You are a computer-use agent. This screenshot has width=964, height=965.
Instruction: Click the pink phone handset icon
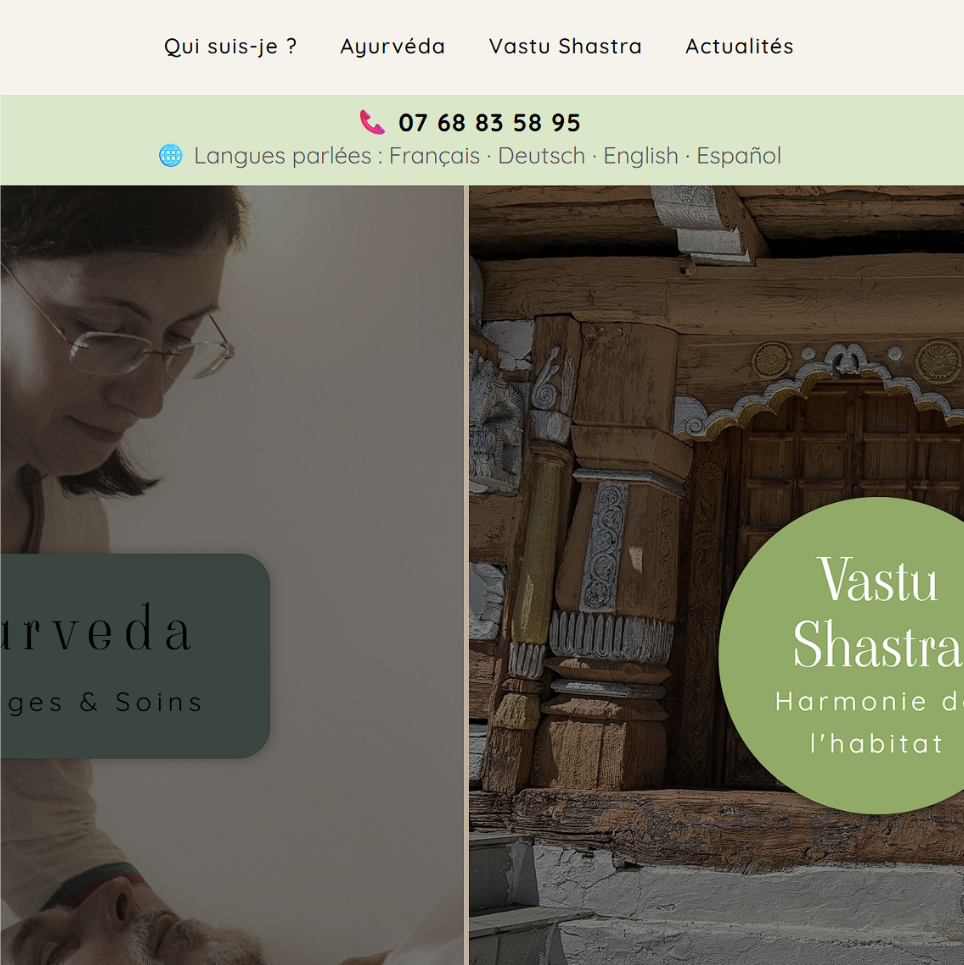372,122
